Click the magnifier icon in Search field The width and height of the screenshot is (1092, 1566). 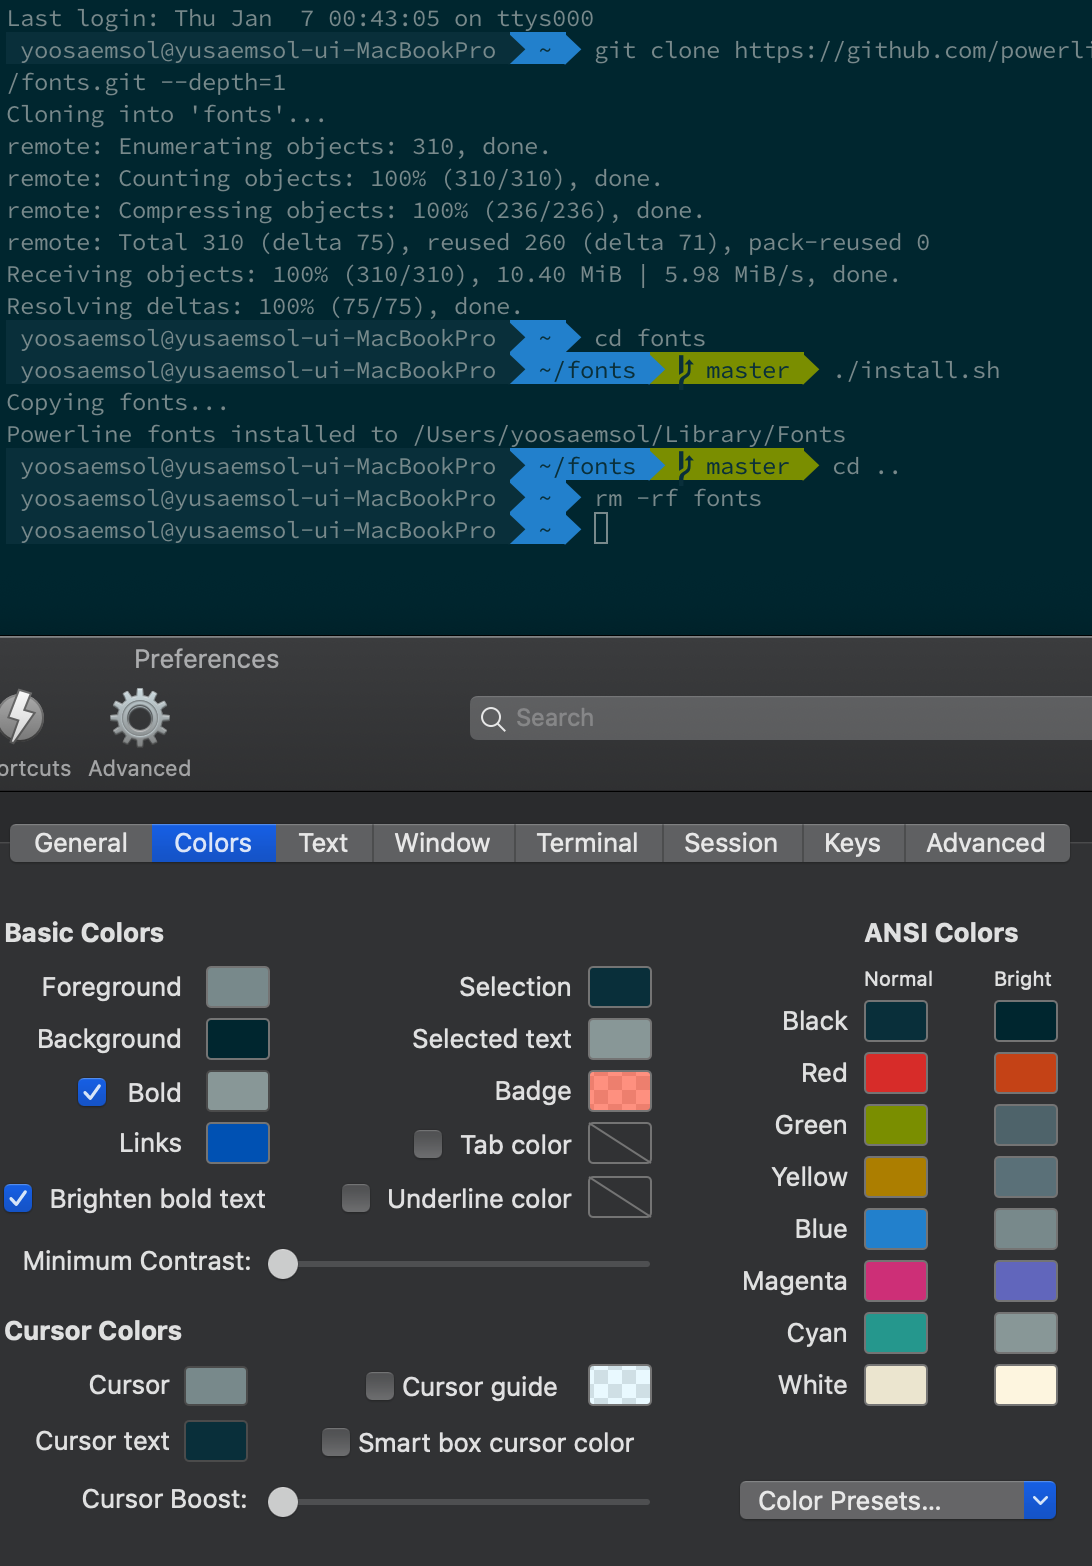pos(493,718)
